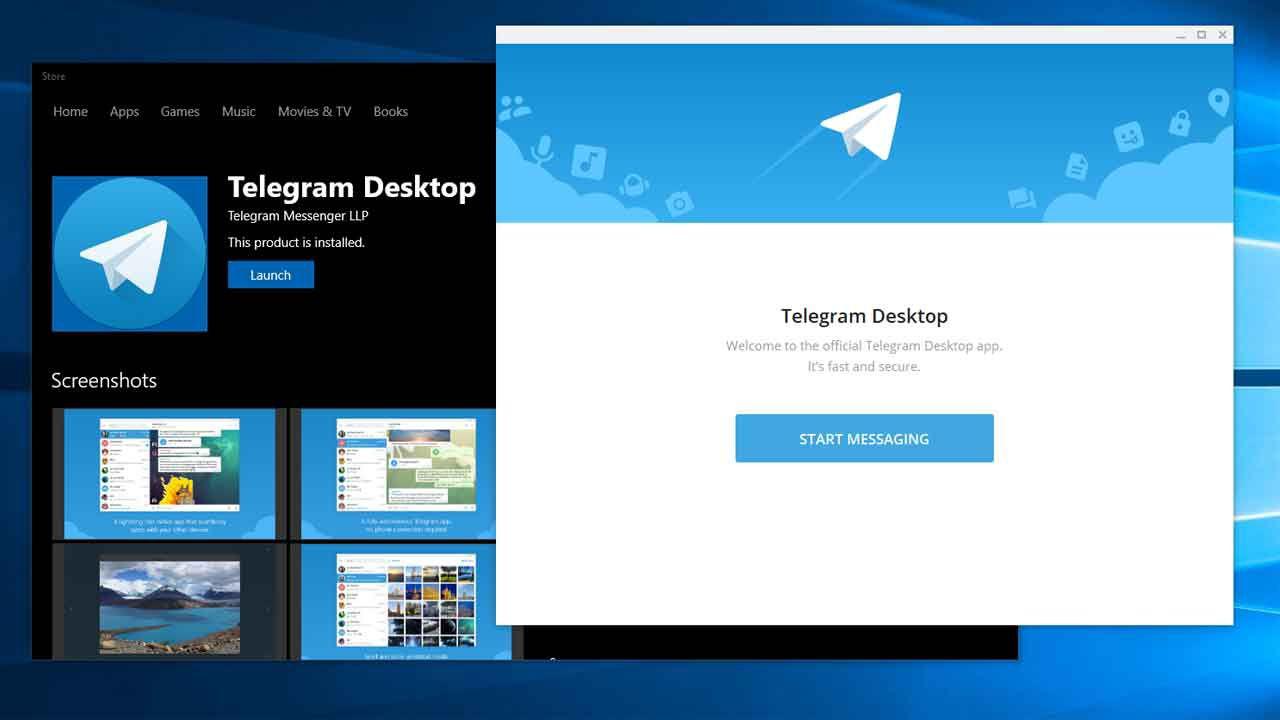The height and width of the screenshot is (720, 1280).
Task: Close the Telegram Desktop window
Action: coord(1223,35)
